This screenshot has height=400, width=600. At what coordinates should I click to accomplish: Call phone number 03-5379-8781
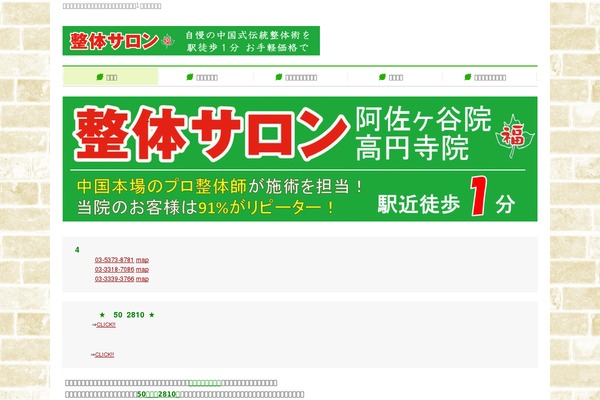click(114, 260)
